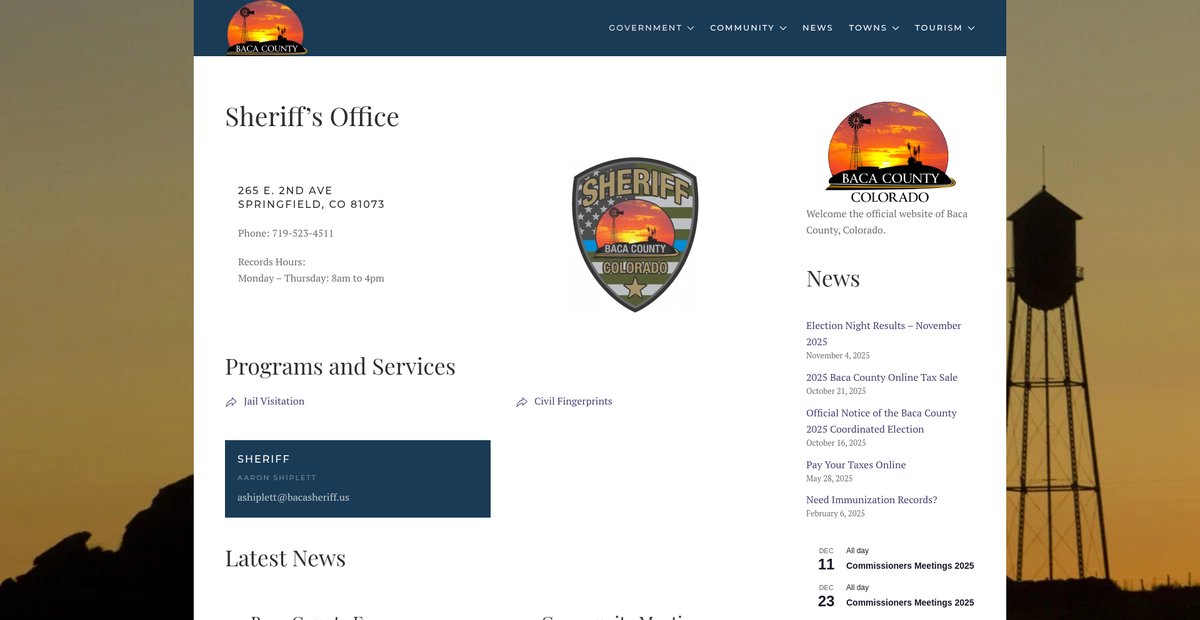Click the date November 4, 2025
Viewport: 1200px width, 620px height.
click(838, 356)
